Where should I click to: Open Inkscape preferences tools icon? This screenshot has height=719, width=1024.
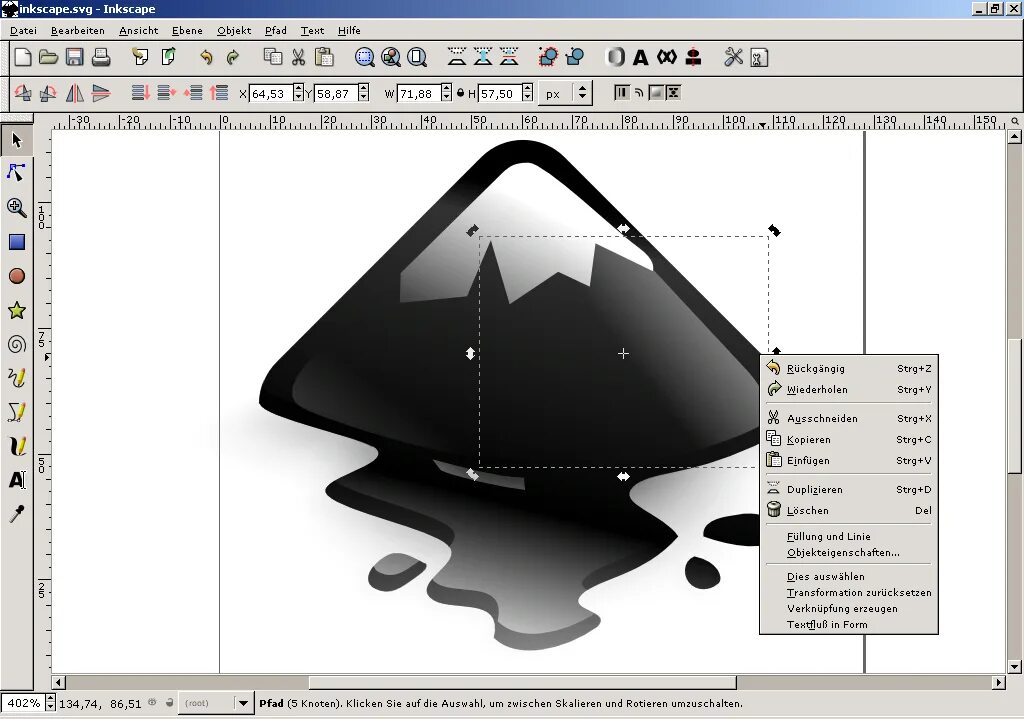pyautogui.click(x=733, y=57)
